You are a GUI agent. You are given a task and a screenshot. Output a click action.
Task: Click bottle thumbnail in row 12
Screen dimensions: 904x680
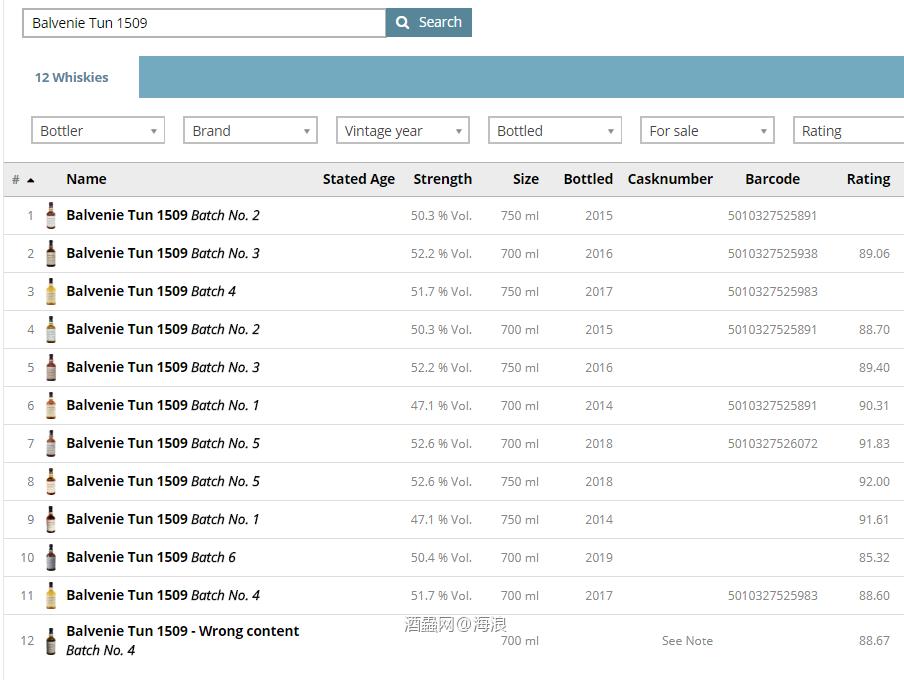tap(51, 641)
